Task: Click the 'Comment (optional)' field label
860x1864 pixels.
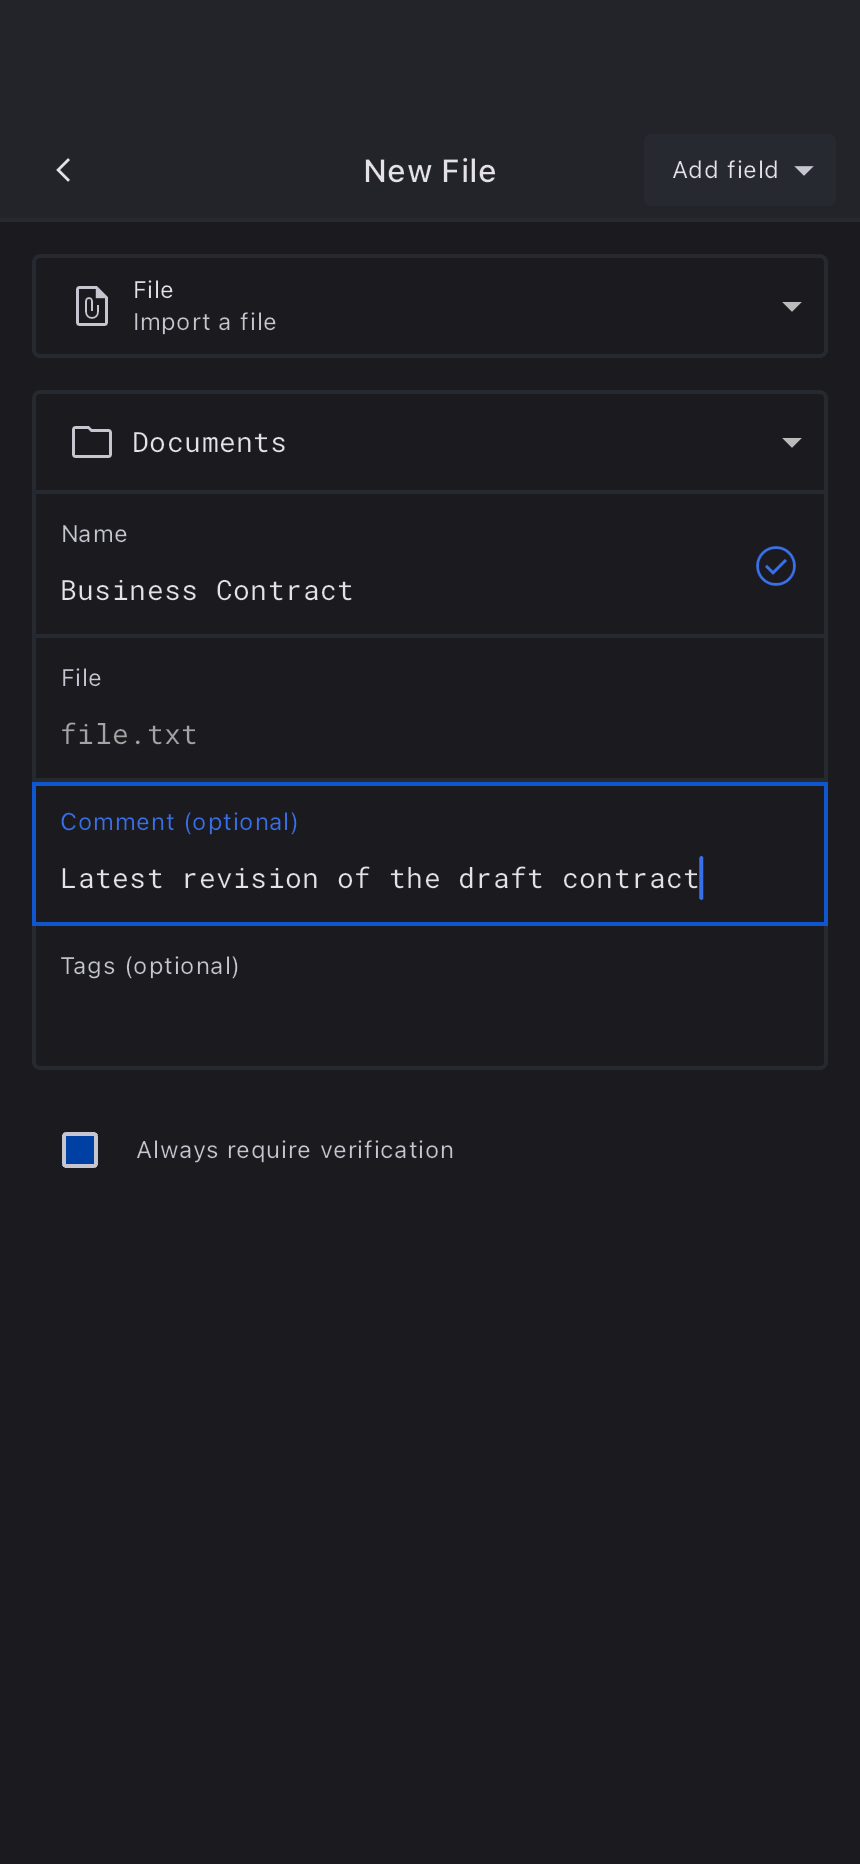Action: pos(179,822)
